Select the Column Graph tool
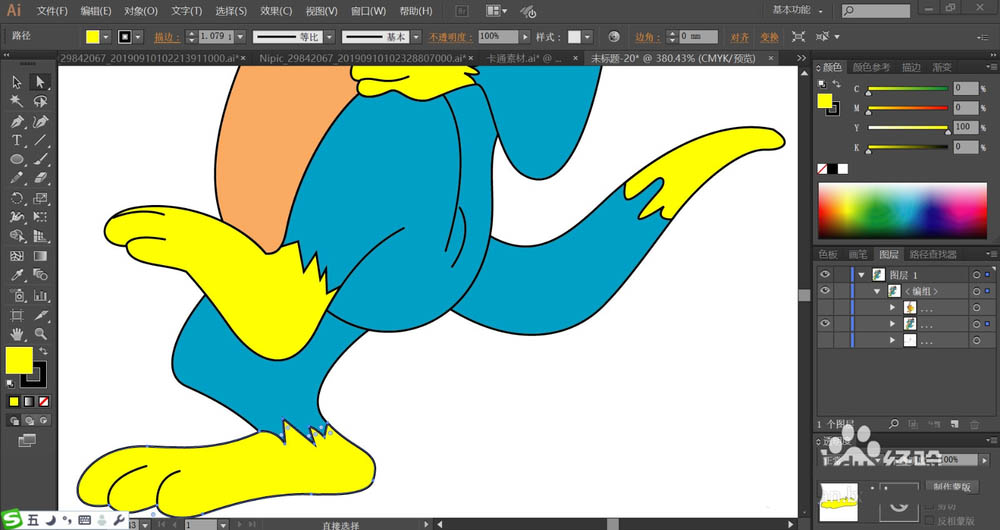The height and width of the screenshot is (530, 1000). [40, 295]
